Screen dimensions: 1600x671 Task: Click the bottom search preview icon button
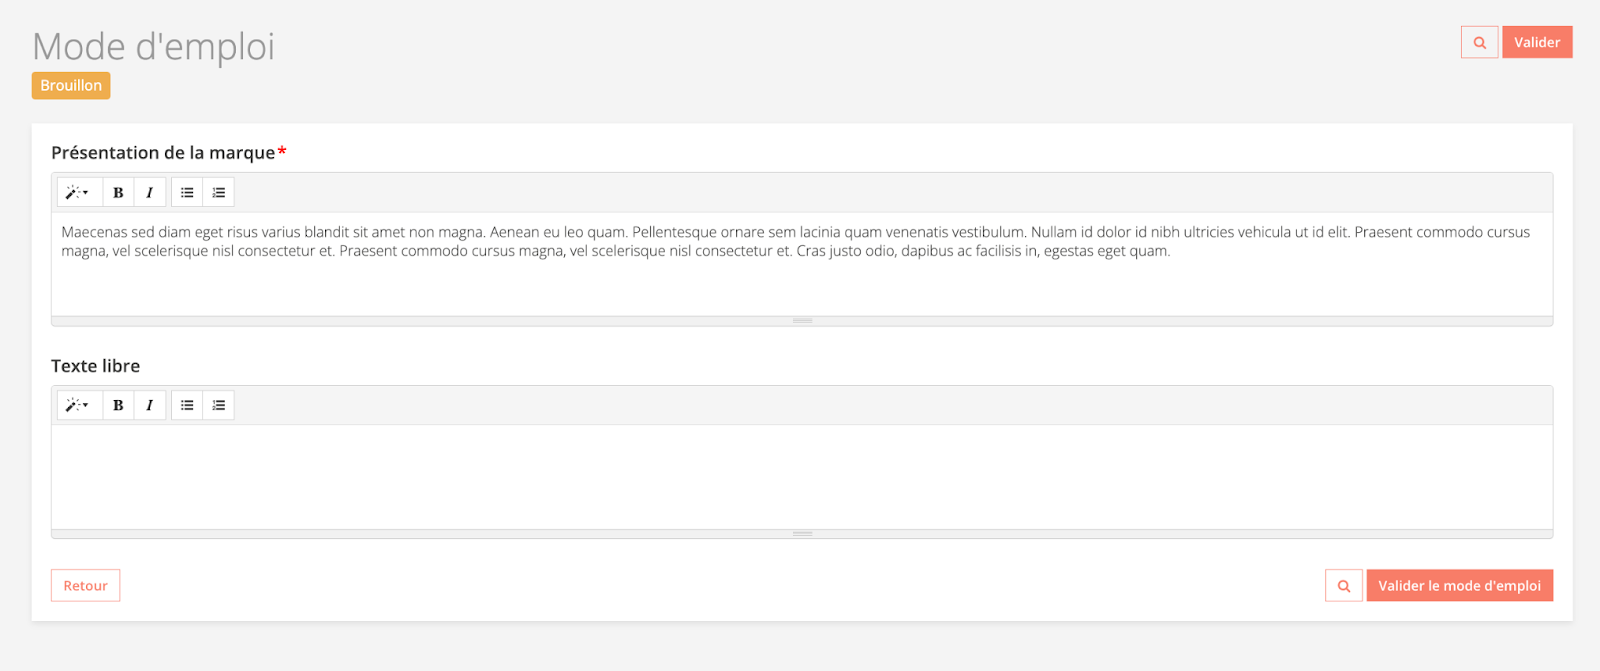click(1344, 586)
